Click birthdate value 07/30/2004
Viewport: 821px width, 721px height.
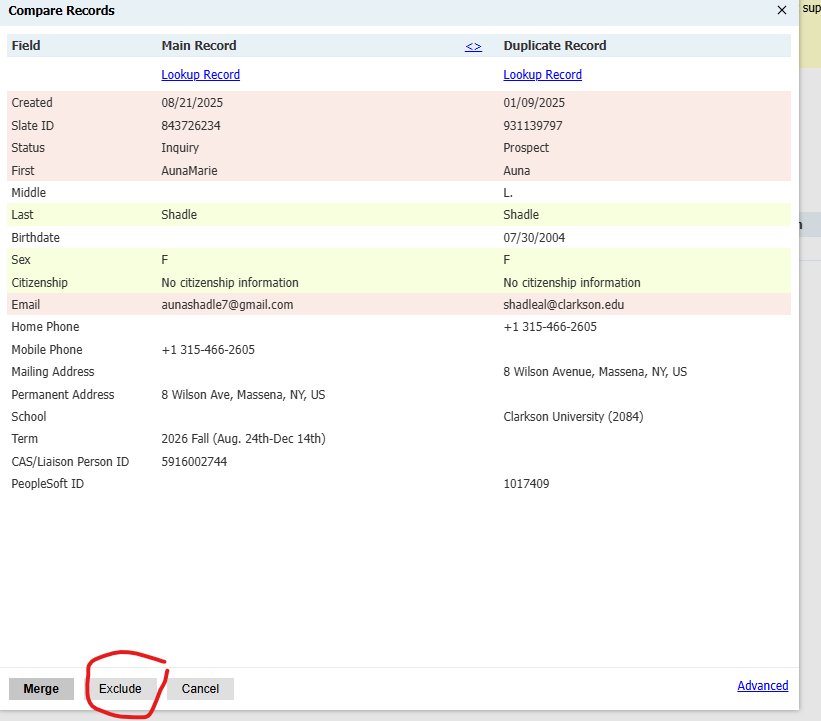(x=534, y=238)
